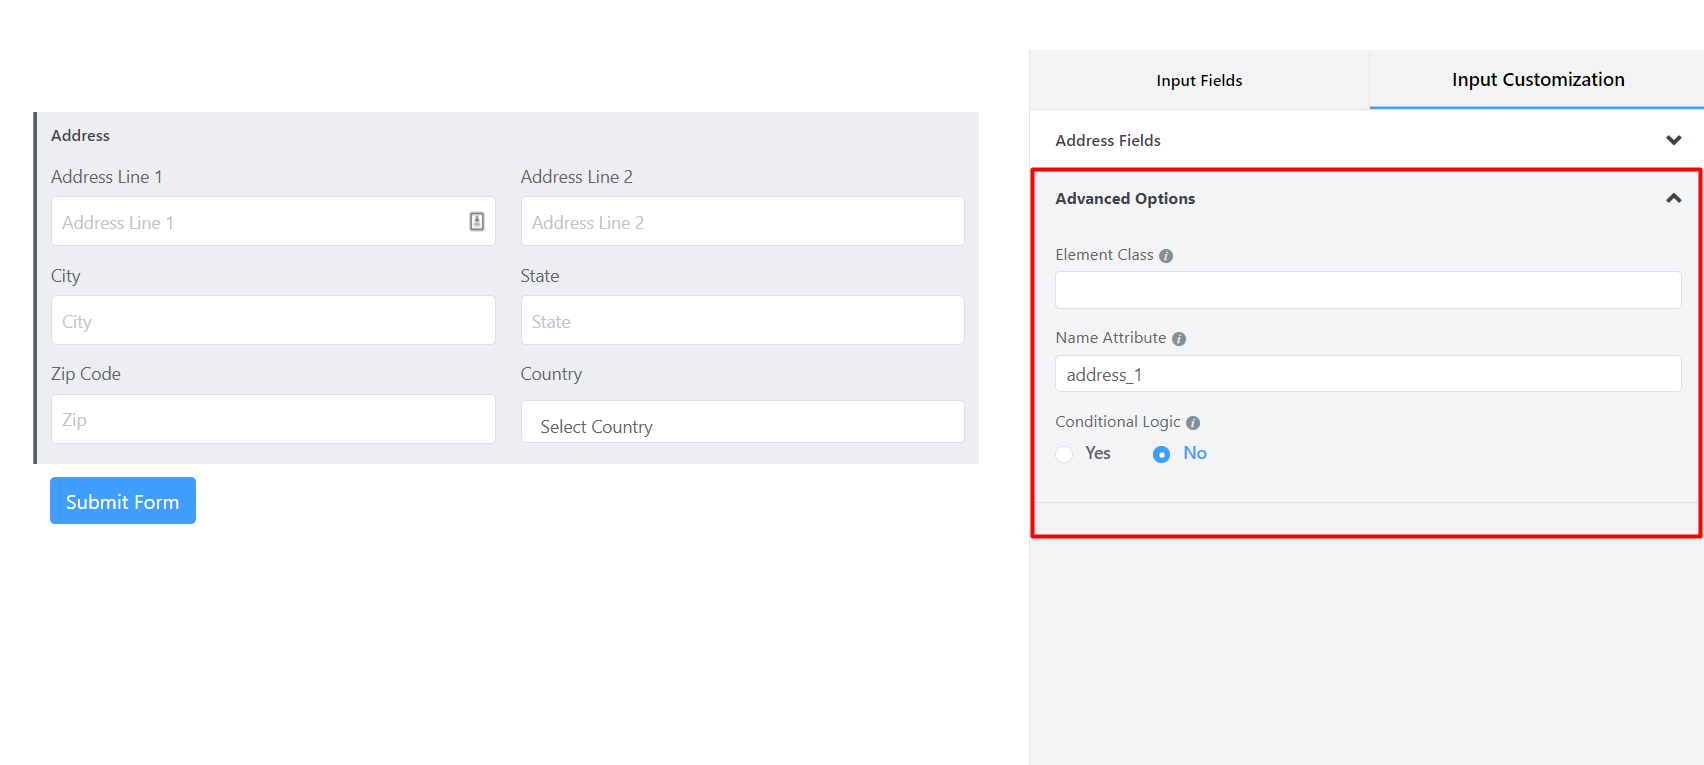The image size is (1704, 765).
Task: Click the Submit Form button
Action: tap(123, 501)
